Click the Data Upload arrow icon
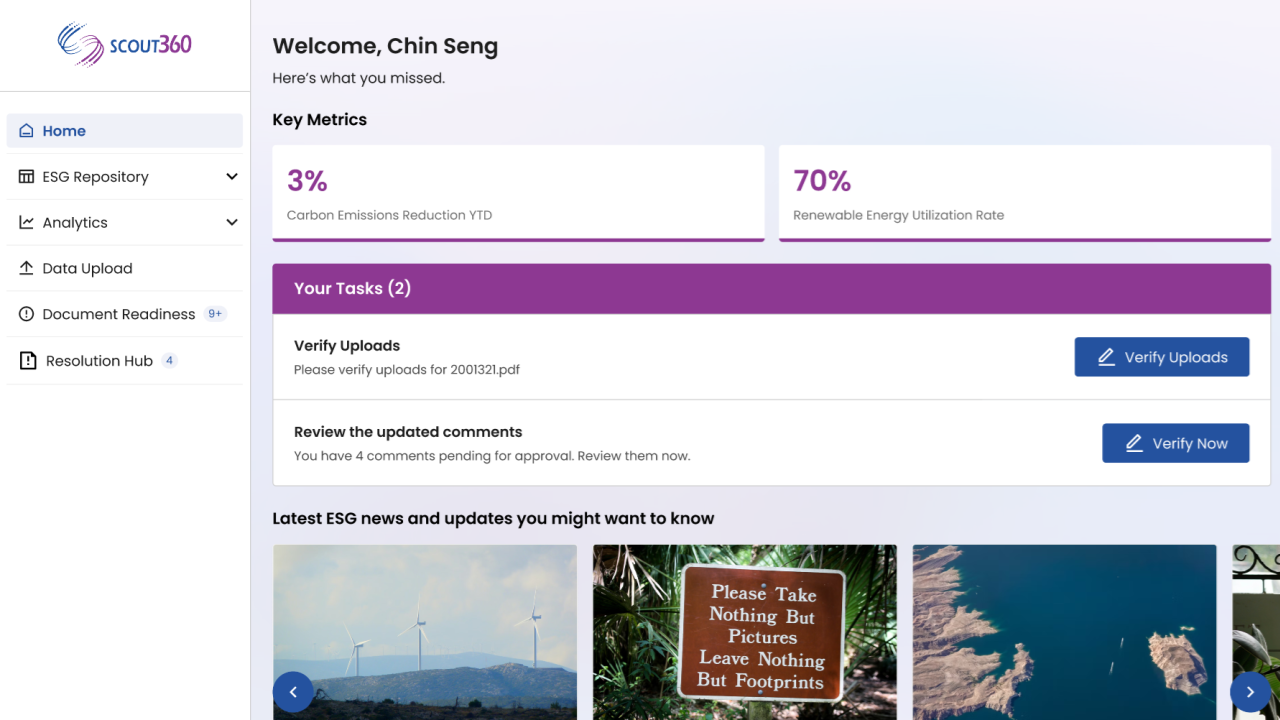 [x=26, y=268]
